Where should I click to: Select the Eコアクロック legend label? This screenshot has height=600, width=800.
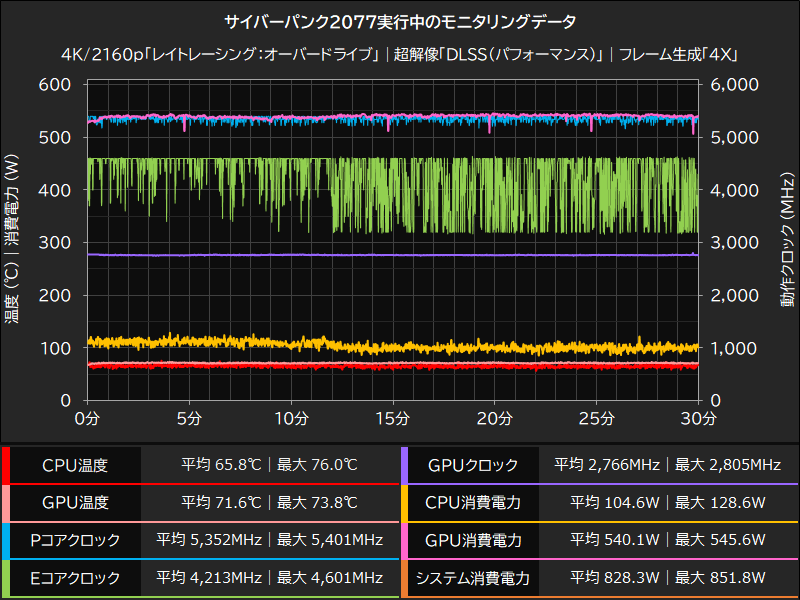pyautogui.click(x=75, y=577)
